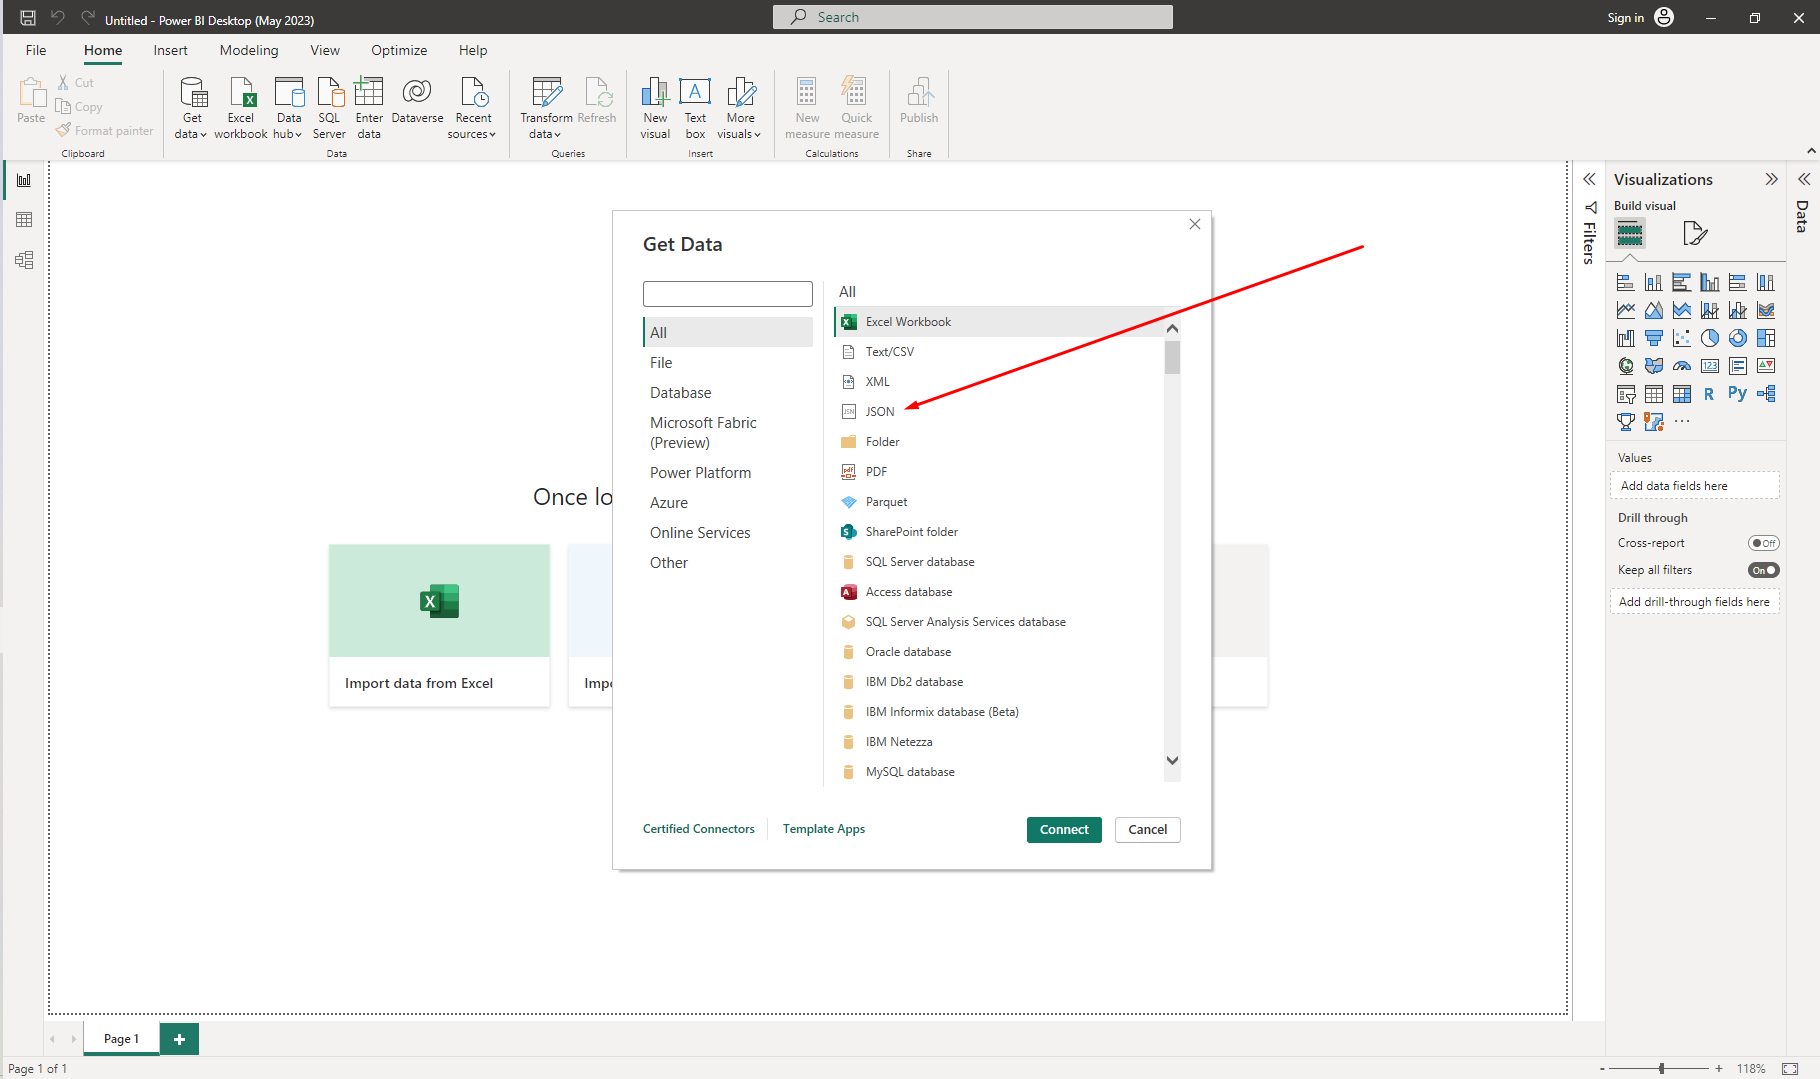Screen dimensions: 1820x1079
Task: Adjust the zoom slider in status bar
Action: click(1662, 1069)
